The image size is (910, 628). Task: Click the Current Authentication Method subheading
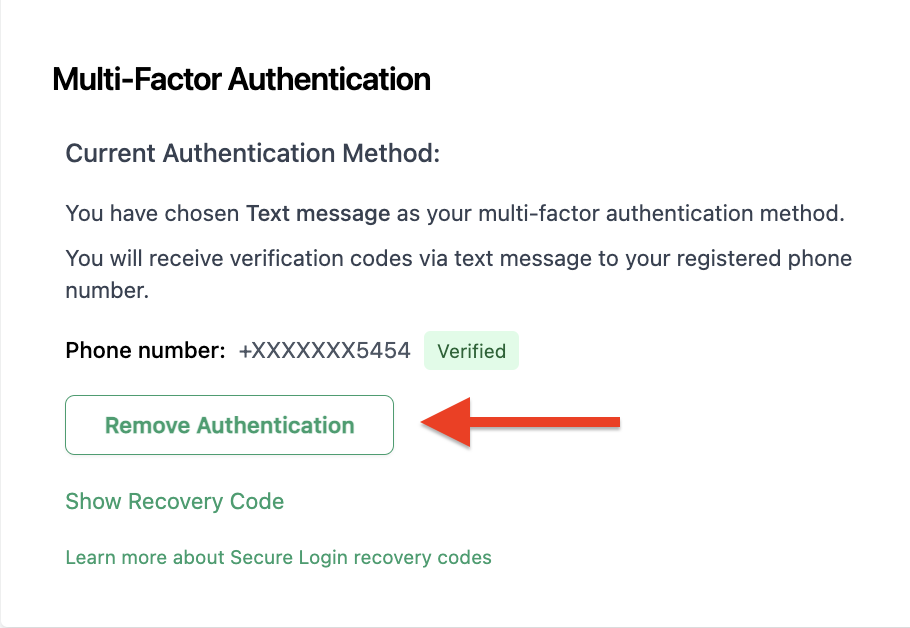[252, 154]
